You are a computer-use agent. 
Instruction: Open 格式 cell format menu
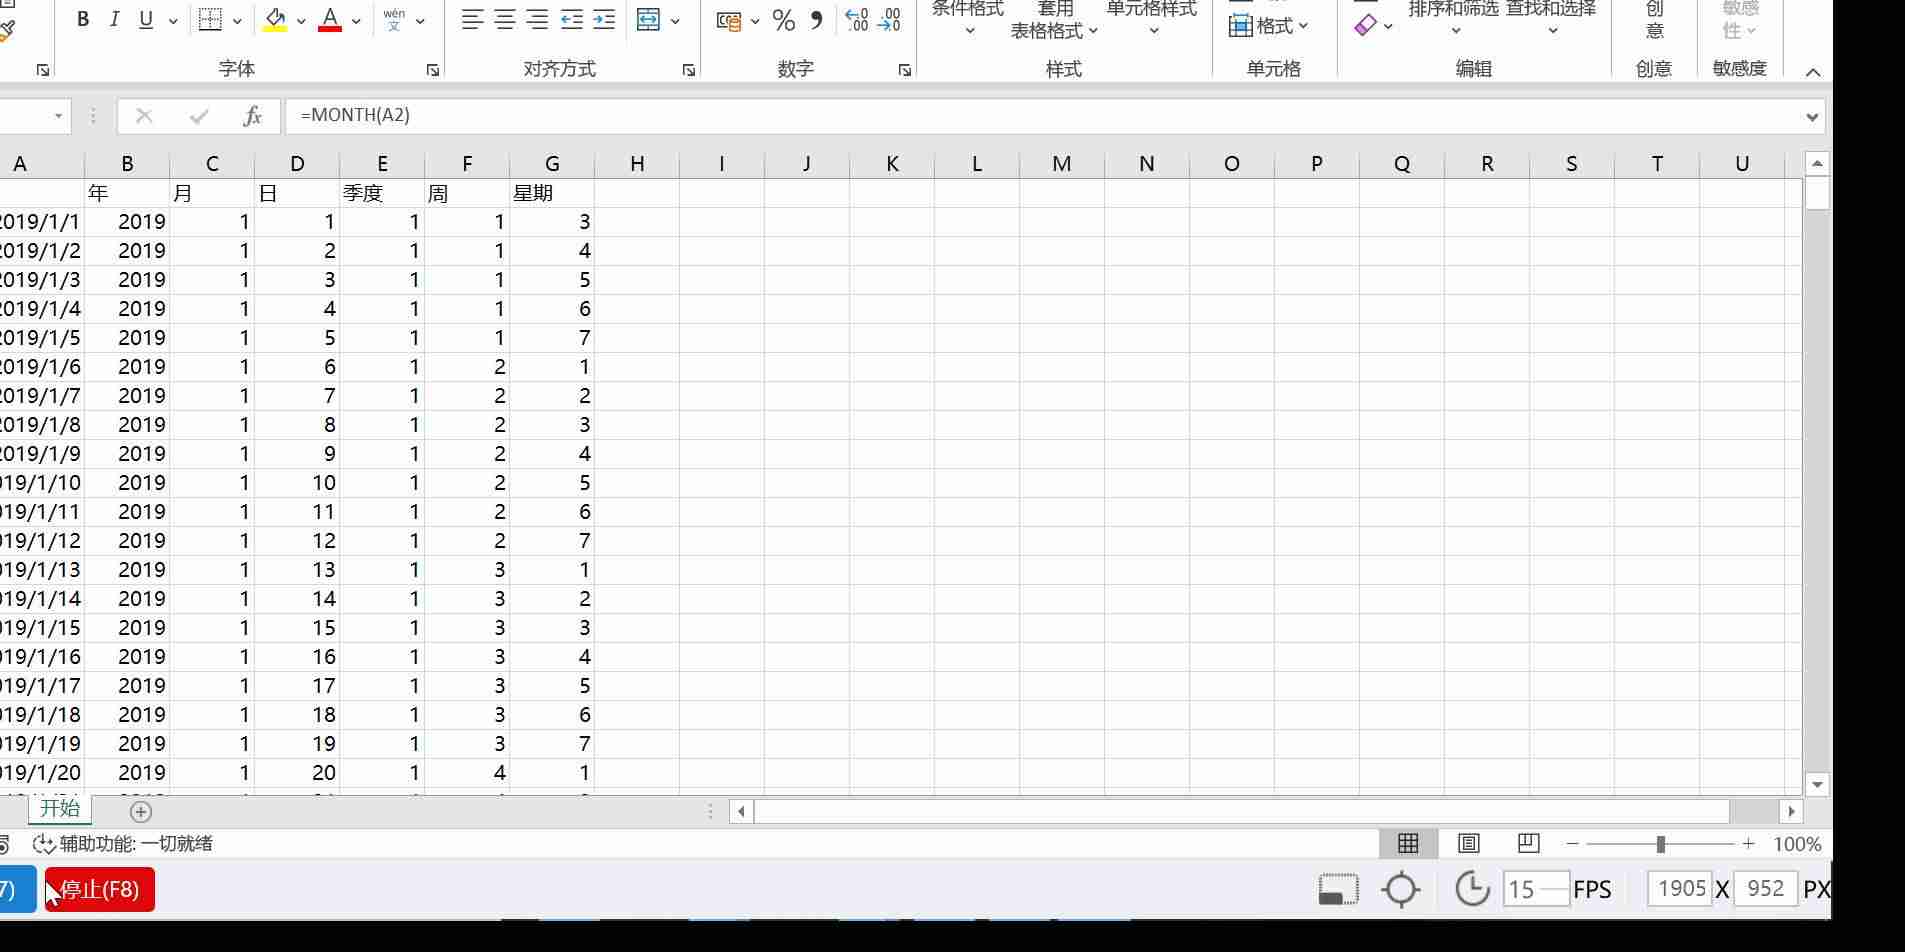point(1268,25)
